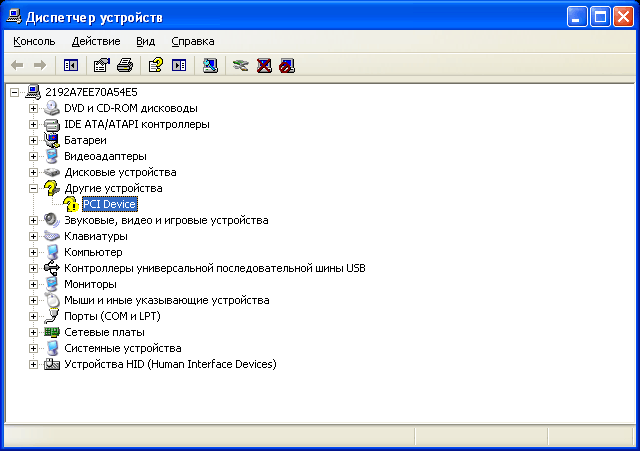This screenshot has width=640, height=451.
Task: Click the Порты (COM и LPT) plug icon
Action: pyautogui.click(x=52, y=316)
